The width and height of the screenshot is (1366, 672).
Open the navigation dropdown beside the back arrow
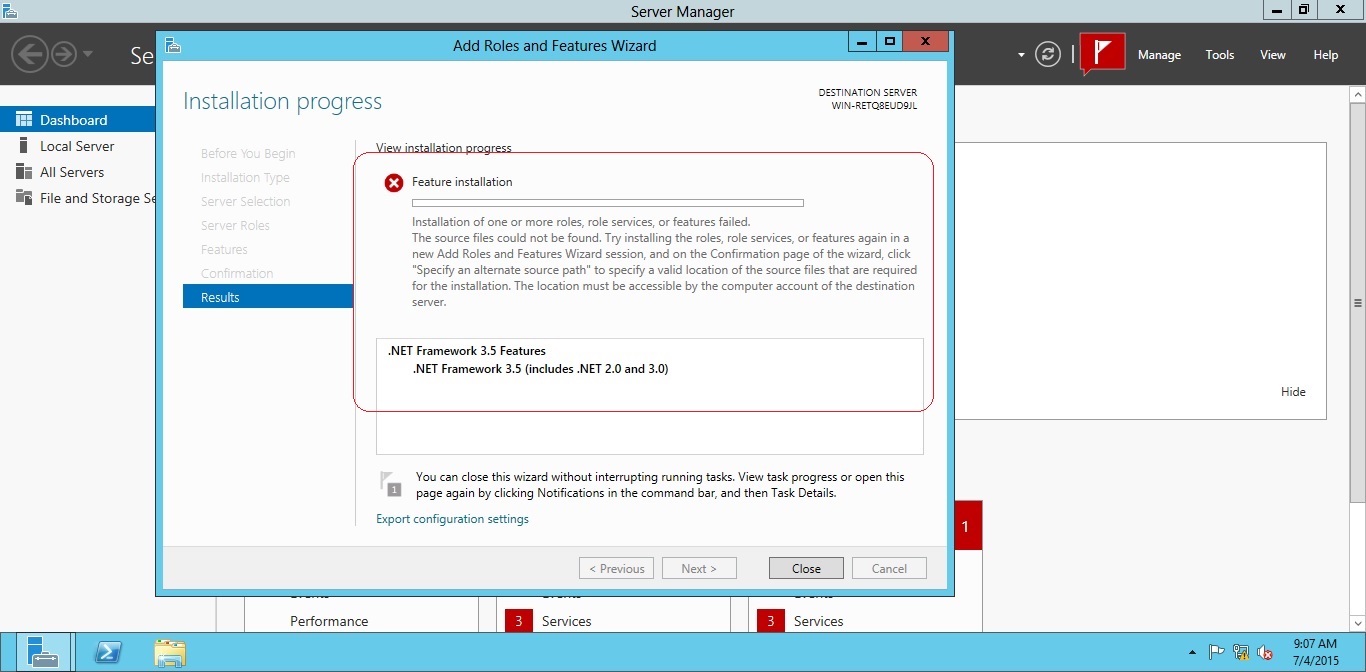[x=85, y=54]
